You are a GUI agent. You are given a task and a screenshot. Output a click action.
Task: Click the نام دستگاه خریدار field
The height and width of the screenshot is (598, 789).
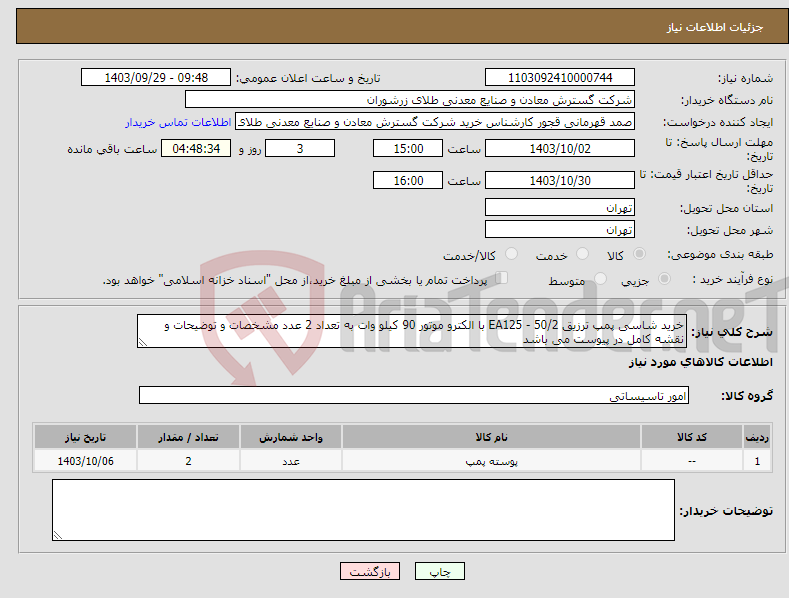point(410,100)
